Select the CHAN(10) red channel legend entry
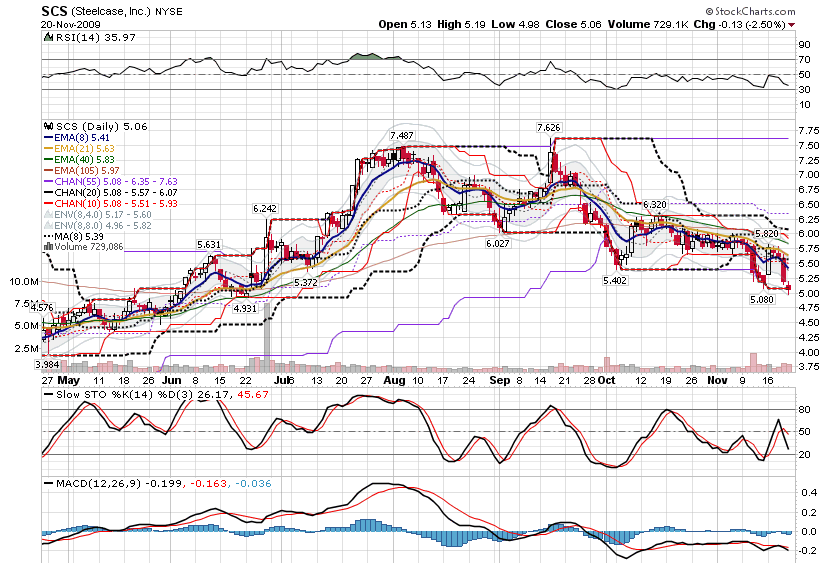The image size is (822, 563). 111,203
